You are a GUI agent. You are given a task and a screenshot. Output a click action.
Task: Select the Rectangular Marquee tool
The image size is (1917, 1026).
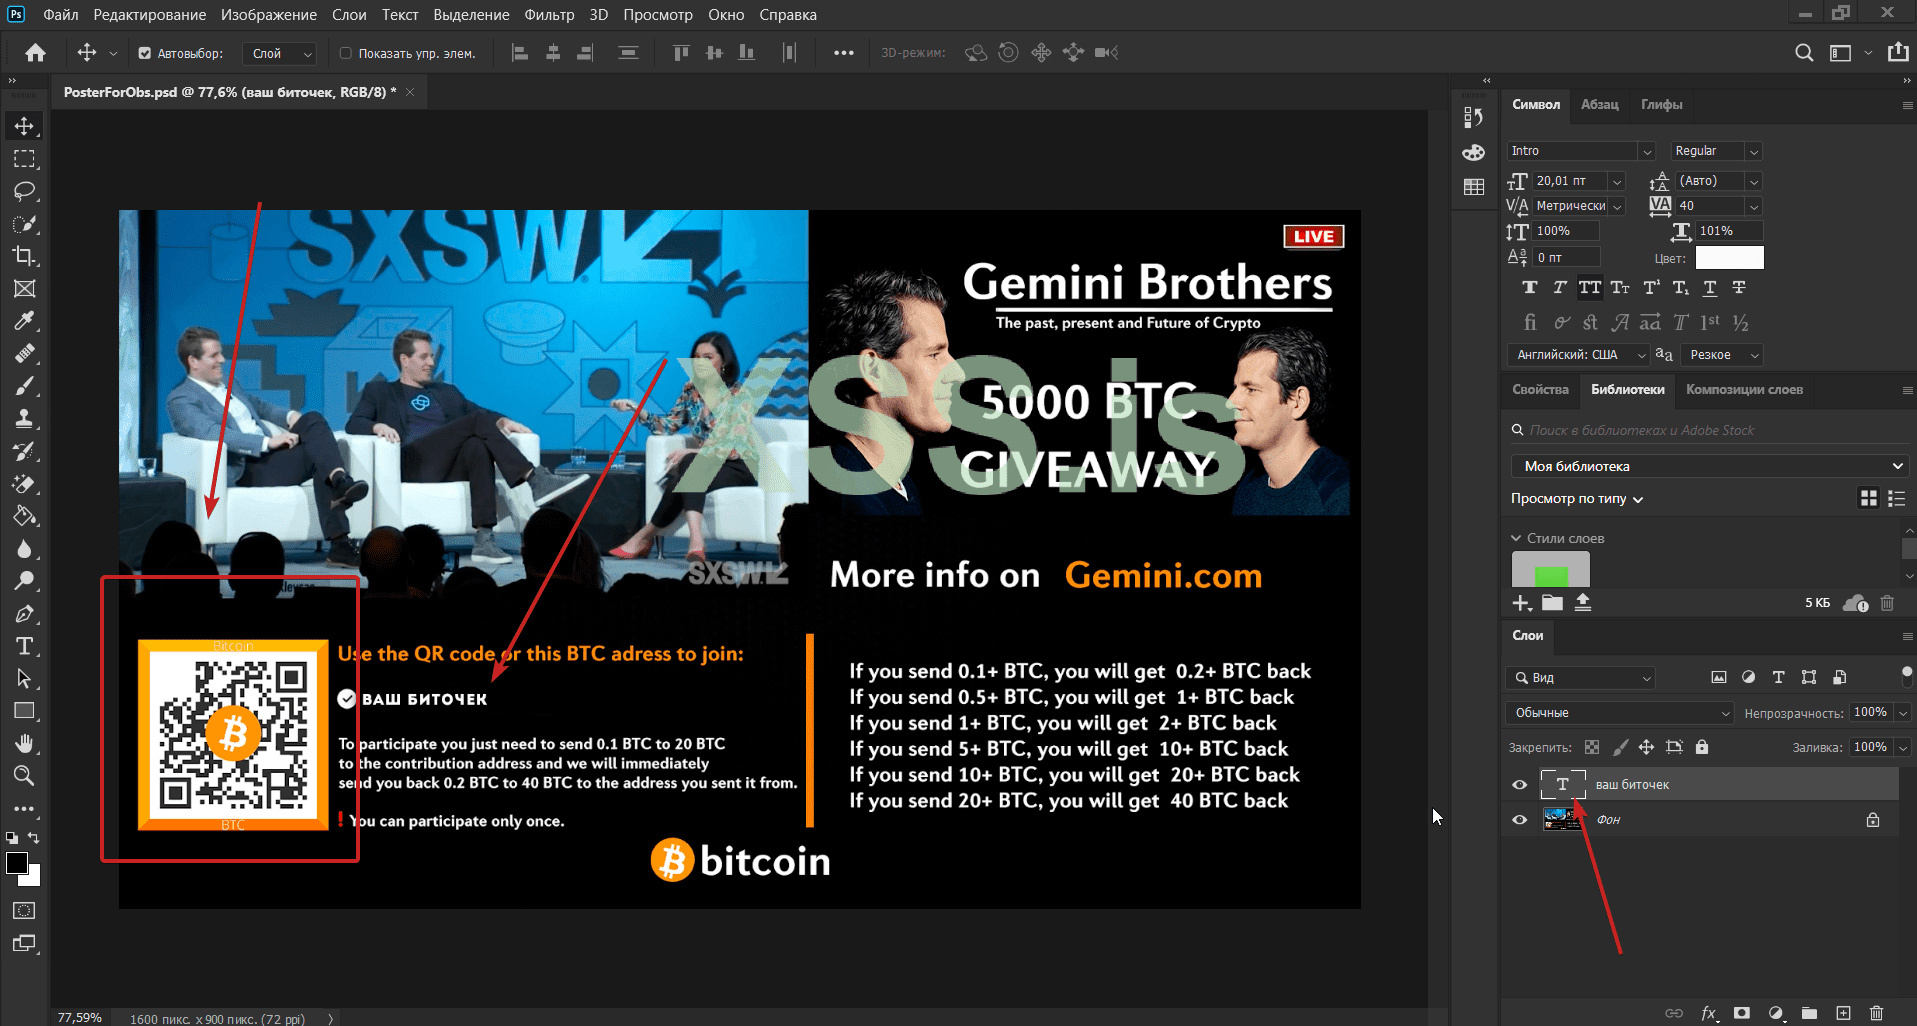pos(24,159)
